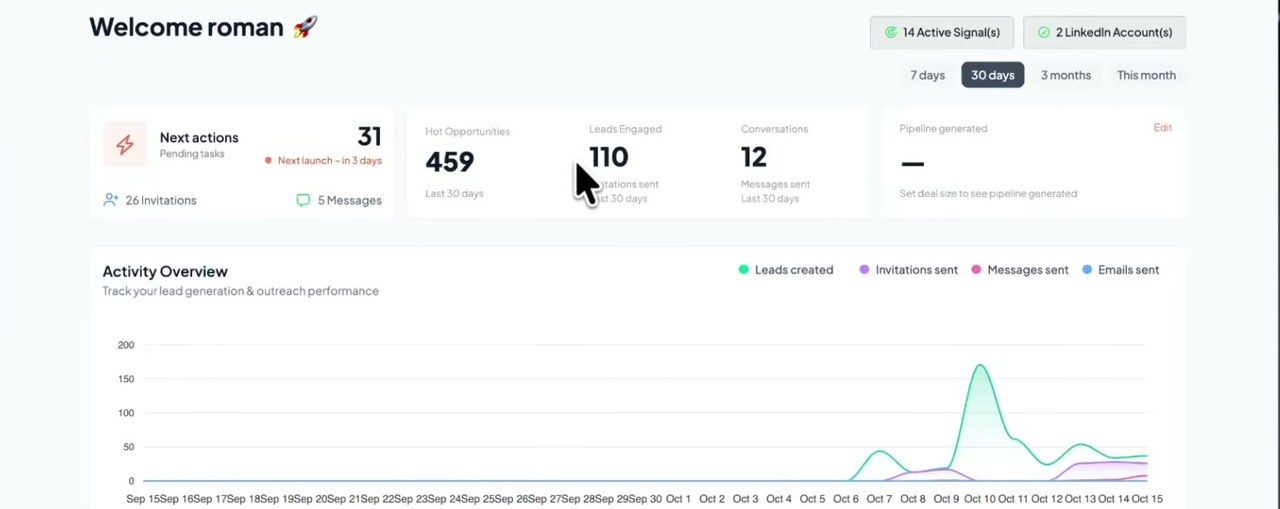Select the 30 days range tab
Image resolution: width=1280 pixels, height=509 pixels.
(993, 75)
